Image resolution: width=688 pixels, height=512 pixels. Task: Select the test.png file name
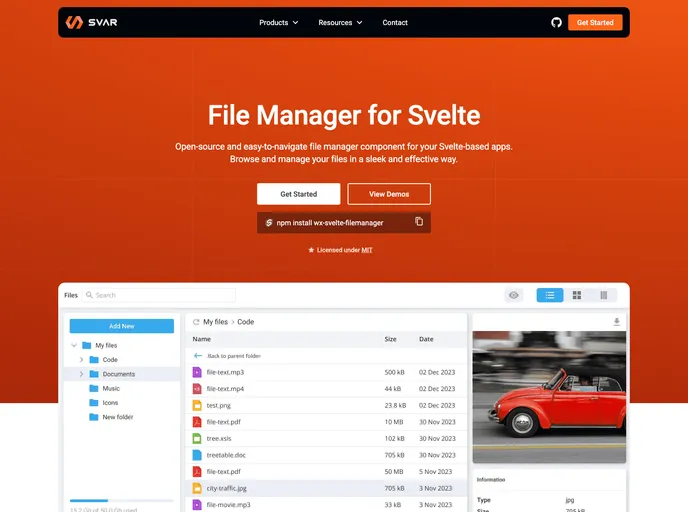tap(219, 405)
